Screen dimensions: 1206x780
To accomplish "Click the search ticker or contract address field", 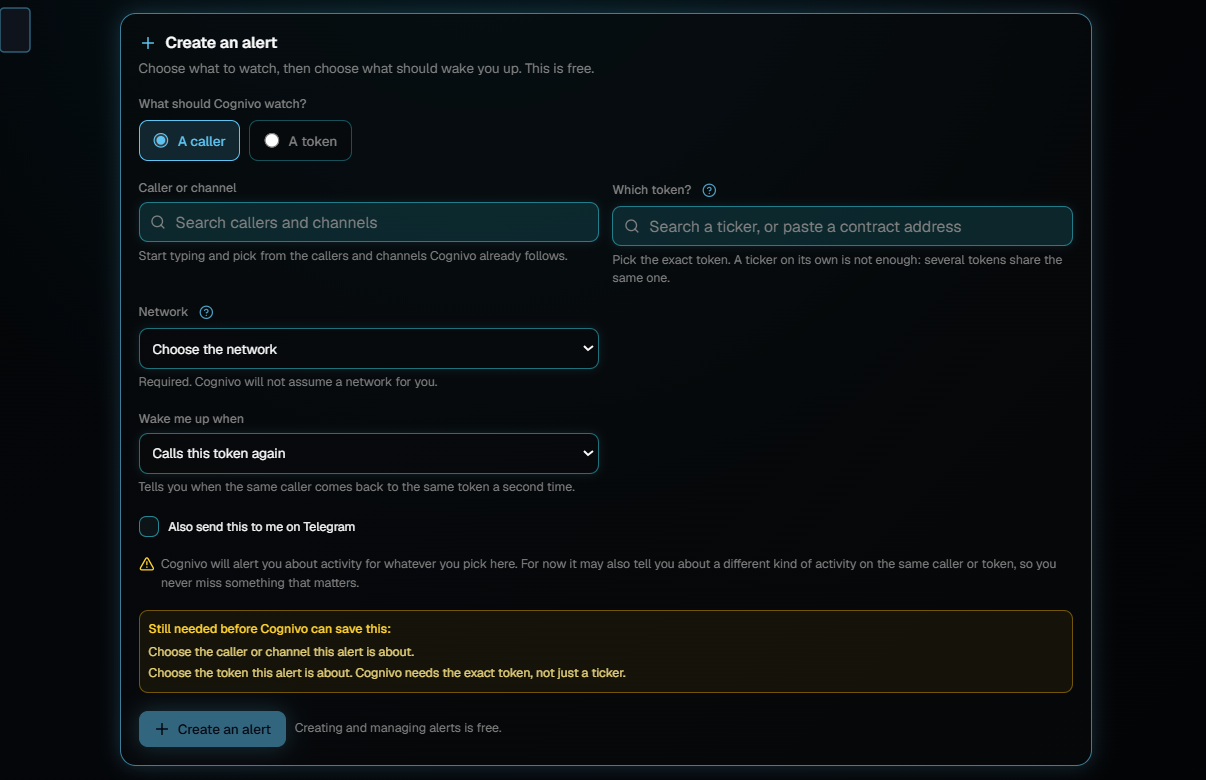I will pyautogui.click(x=842, y=226).
